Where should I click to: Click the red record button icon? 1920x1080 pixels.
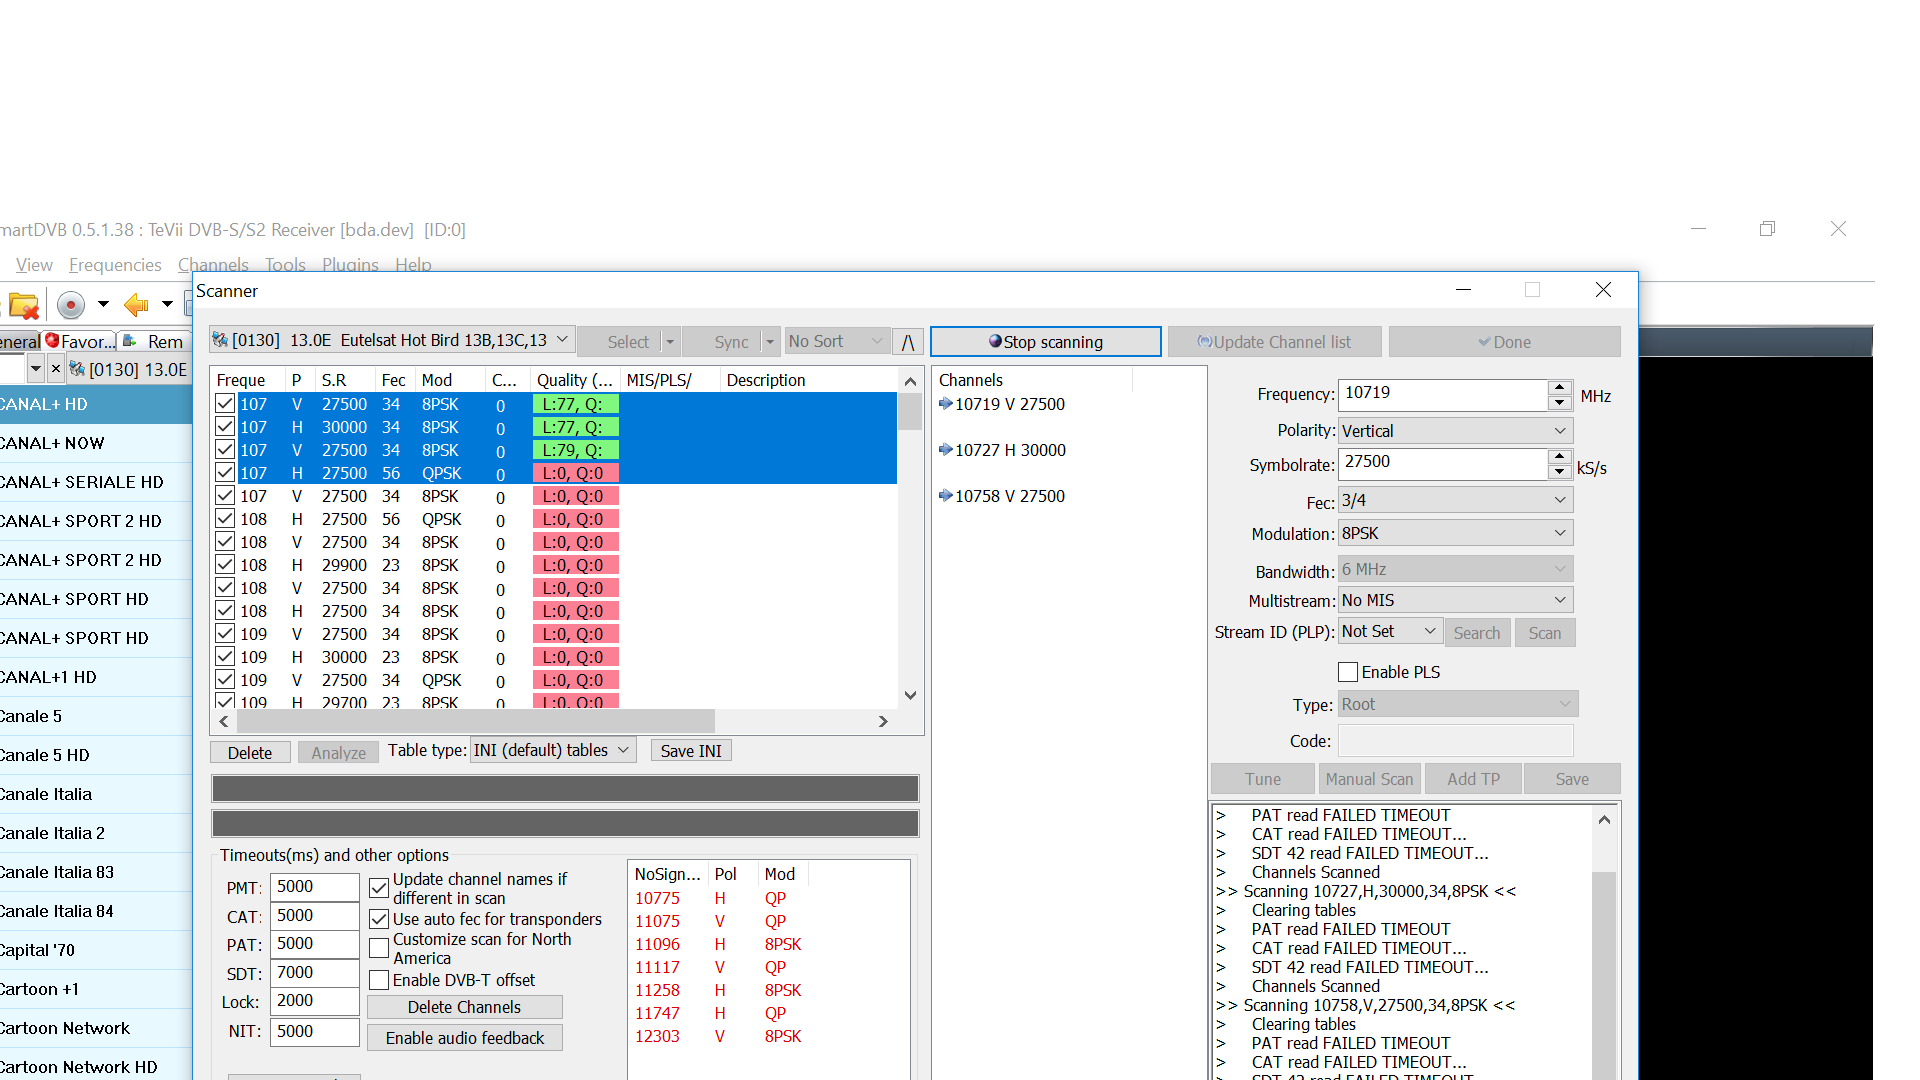click(70, 305)
